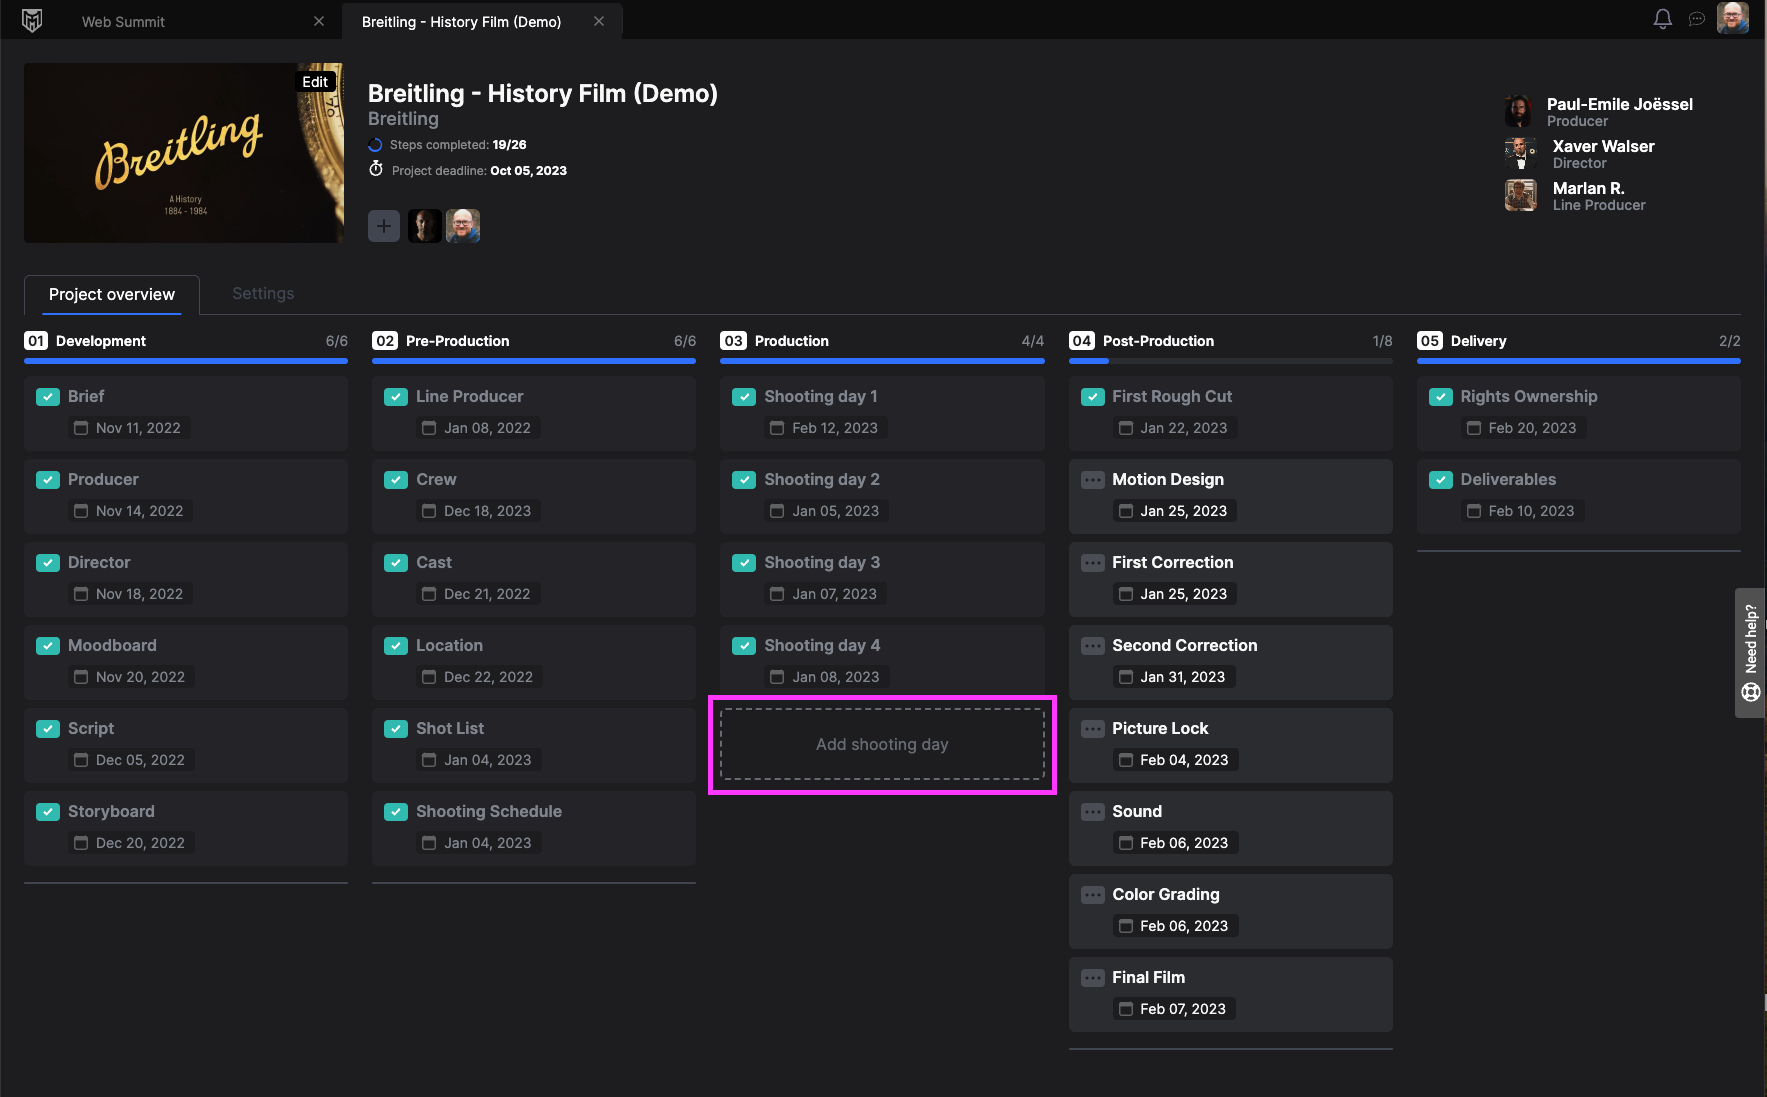Switch to the Web Summit tab

click(x=123, y=21)
